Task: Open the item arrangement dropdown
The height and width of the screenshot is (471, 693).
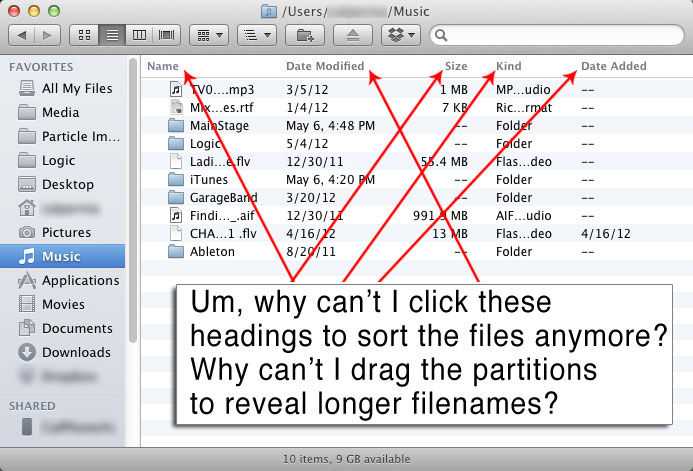Action: 209,35
